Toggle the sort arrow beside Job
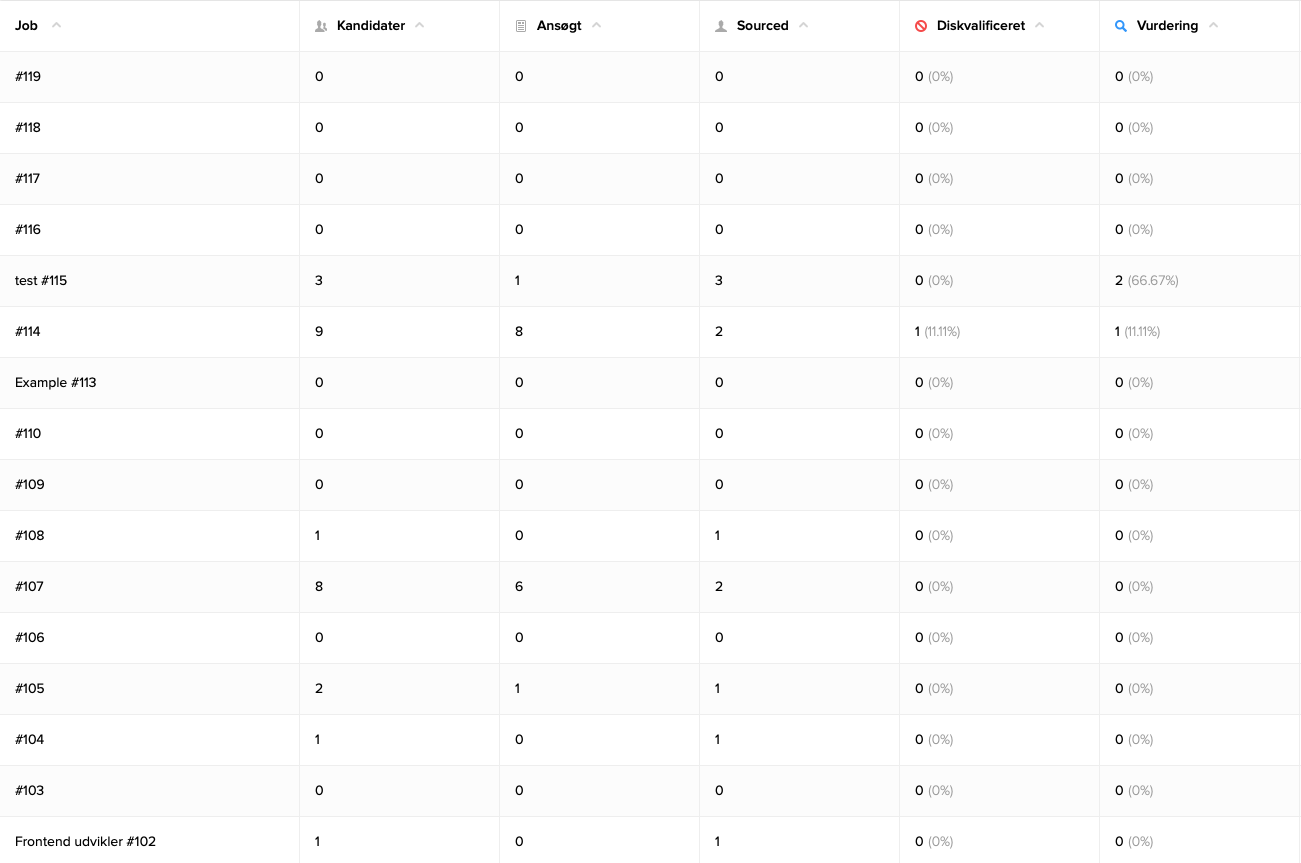 point(56,26)
